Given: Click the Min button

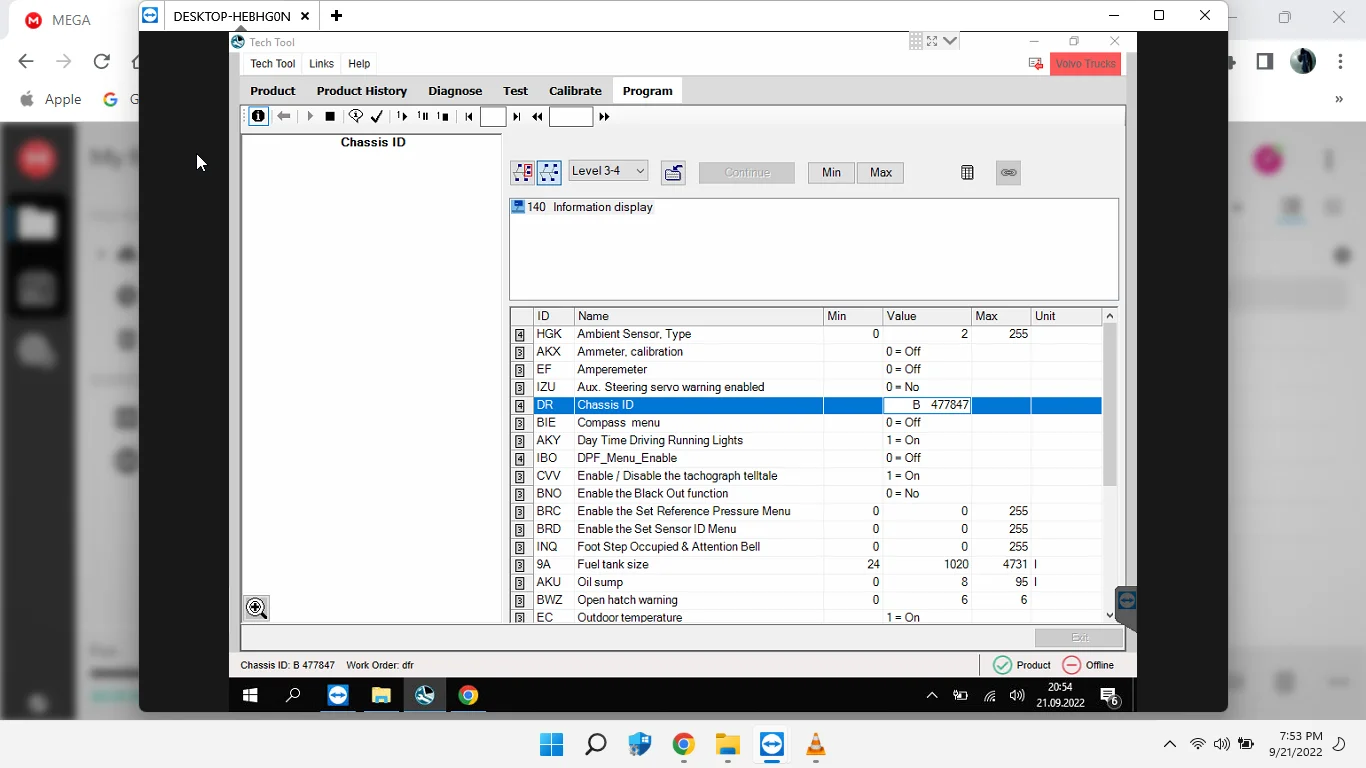Looking at the screenshot, I should click(831, 172).
